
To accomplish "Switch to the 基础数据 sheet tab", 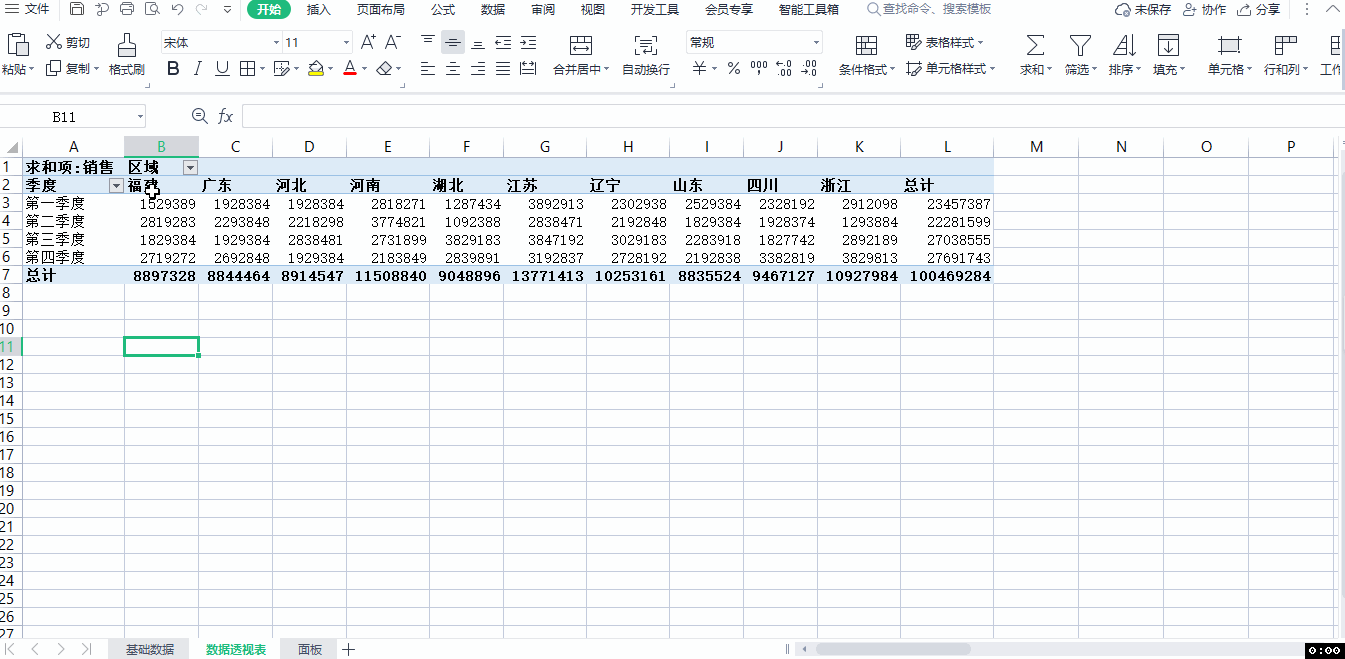I will (x=150, y=650).
